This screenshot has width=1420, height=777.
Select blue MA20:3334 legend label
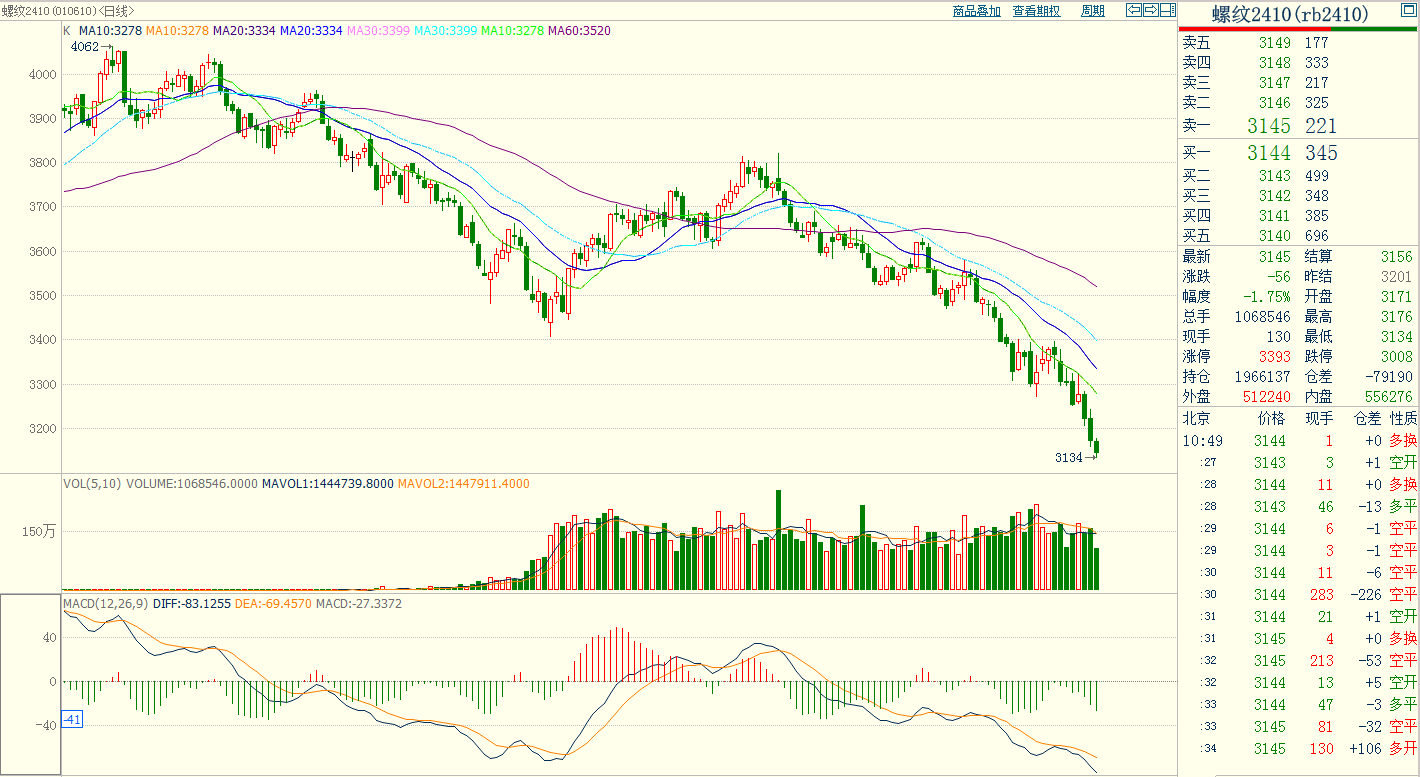point(311,31)
